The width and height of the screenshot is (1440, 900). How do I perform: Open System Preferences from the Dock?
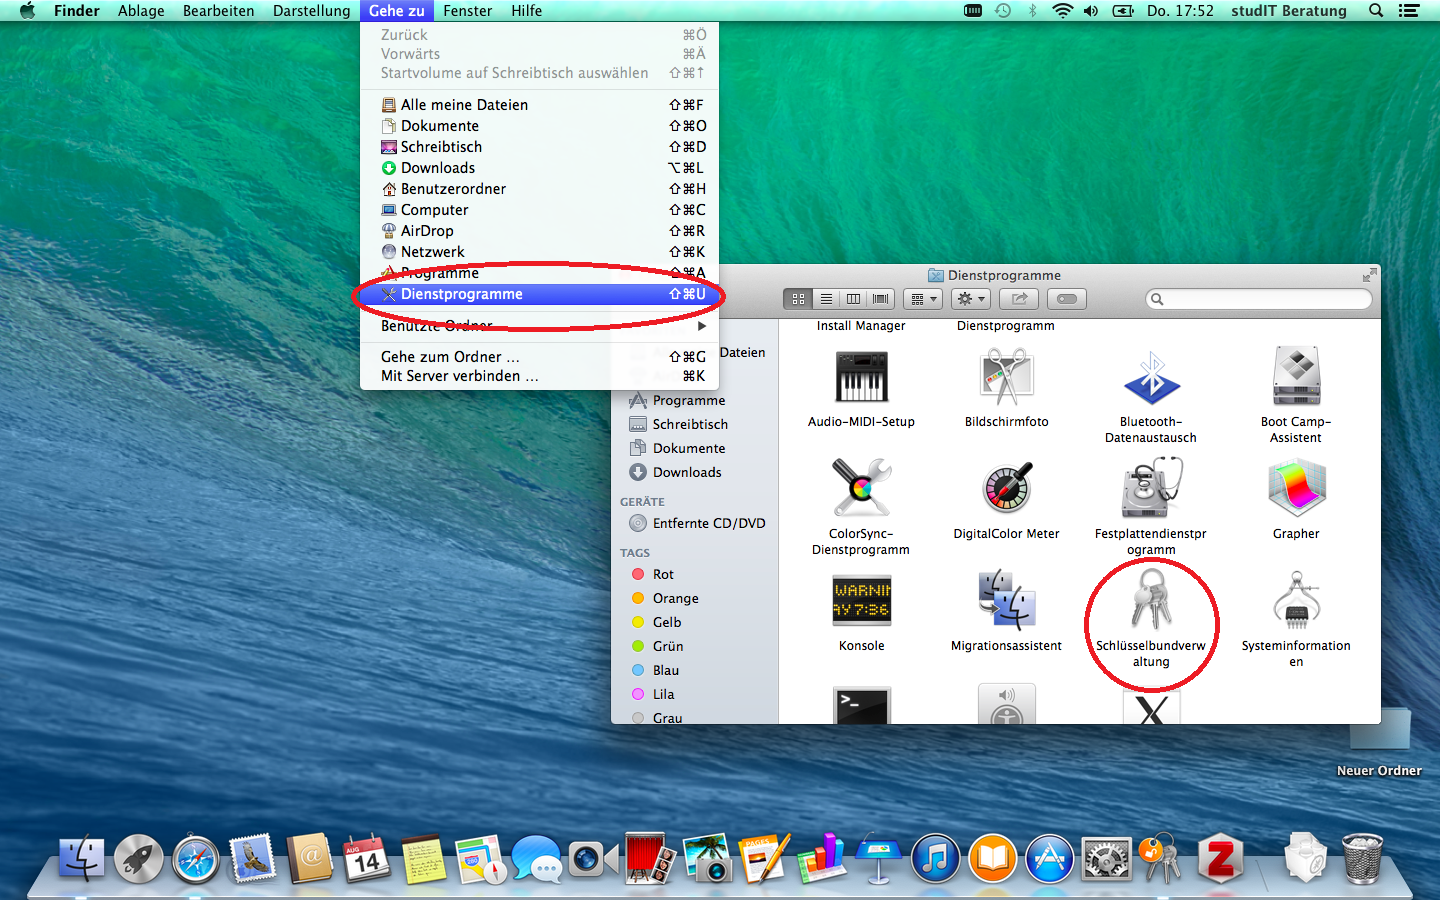coord(1107,858)
